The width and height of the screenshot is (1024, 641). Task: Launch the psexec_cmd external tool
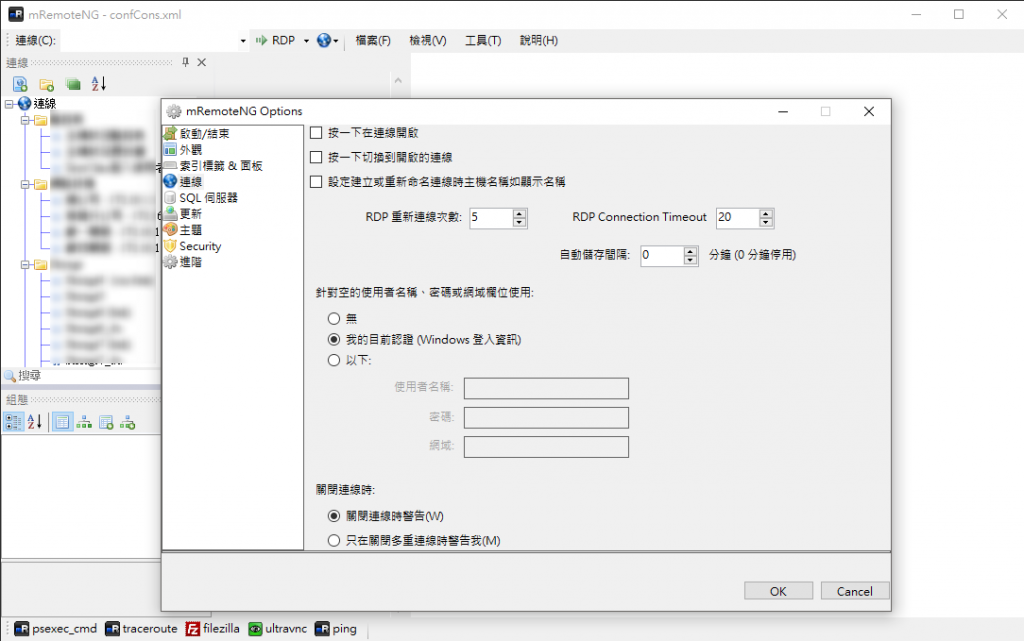click(56, 629)
